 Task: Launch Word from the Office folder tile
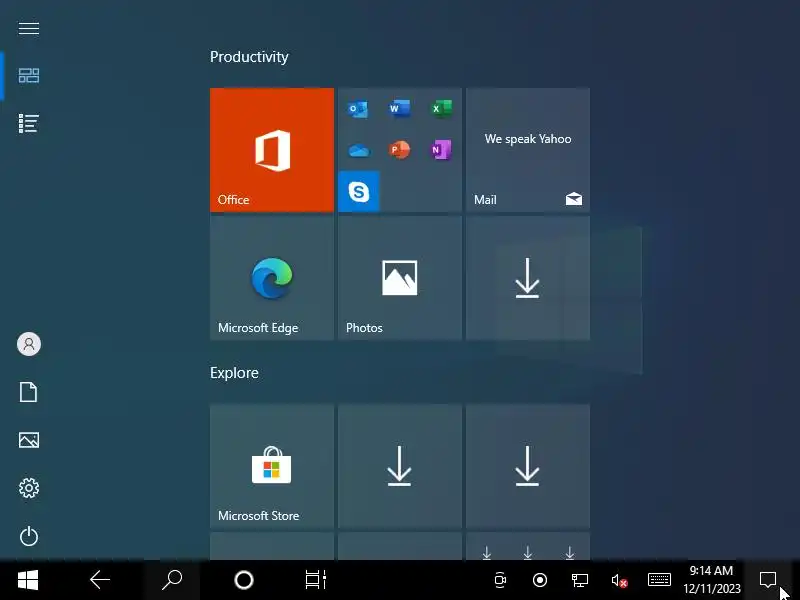[x=399, y=109]
